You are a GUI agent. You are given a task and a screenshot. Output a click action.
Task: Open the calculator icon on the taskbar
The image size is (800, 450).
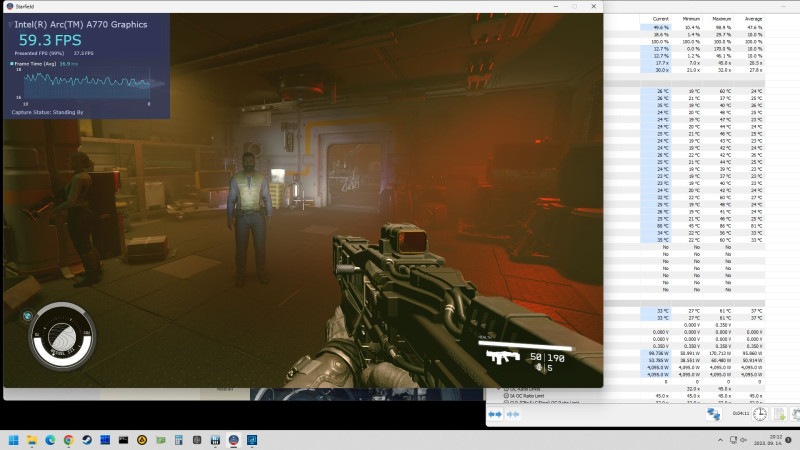(x=179, y=440)
